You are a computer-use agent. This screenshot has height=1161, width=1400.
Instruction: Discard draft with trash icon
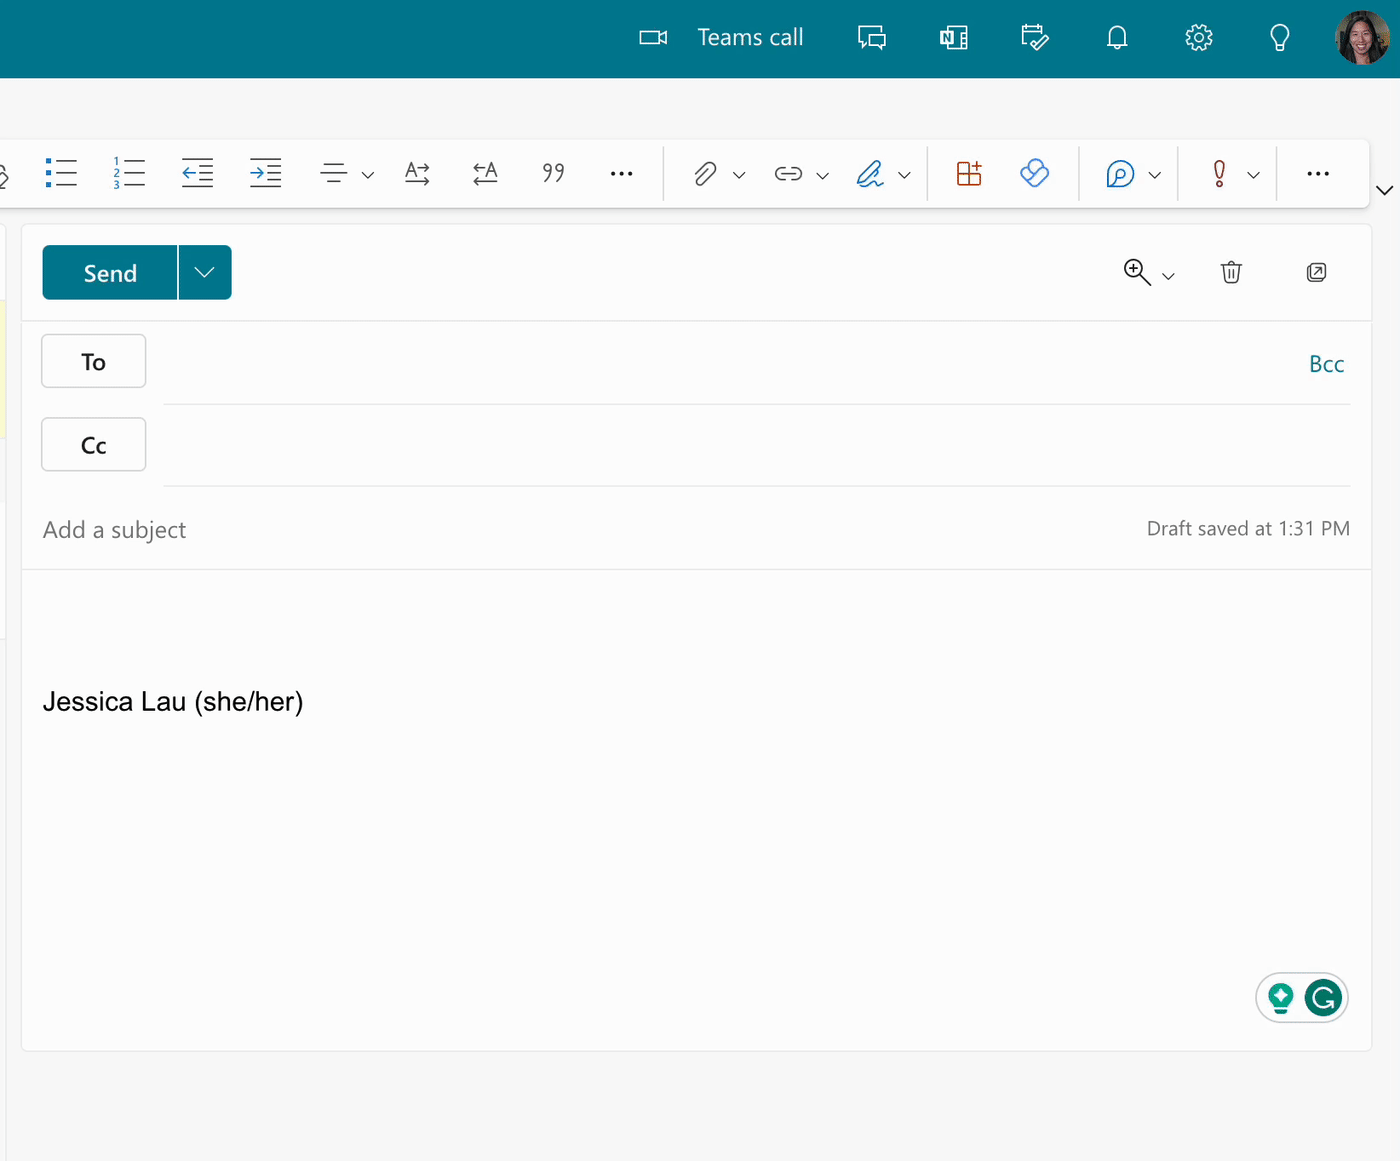pos(1231,272)
